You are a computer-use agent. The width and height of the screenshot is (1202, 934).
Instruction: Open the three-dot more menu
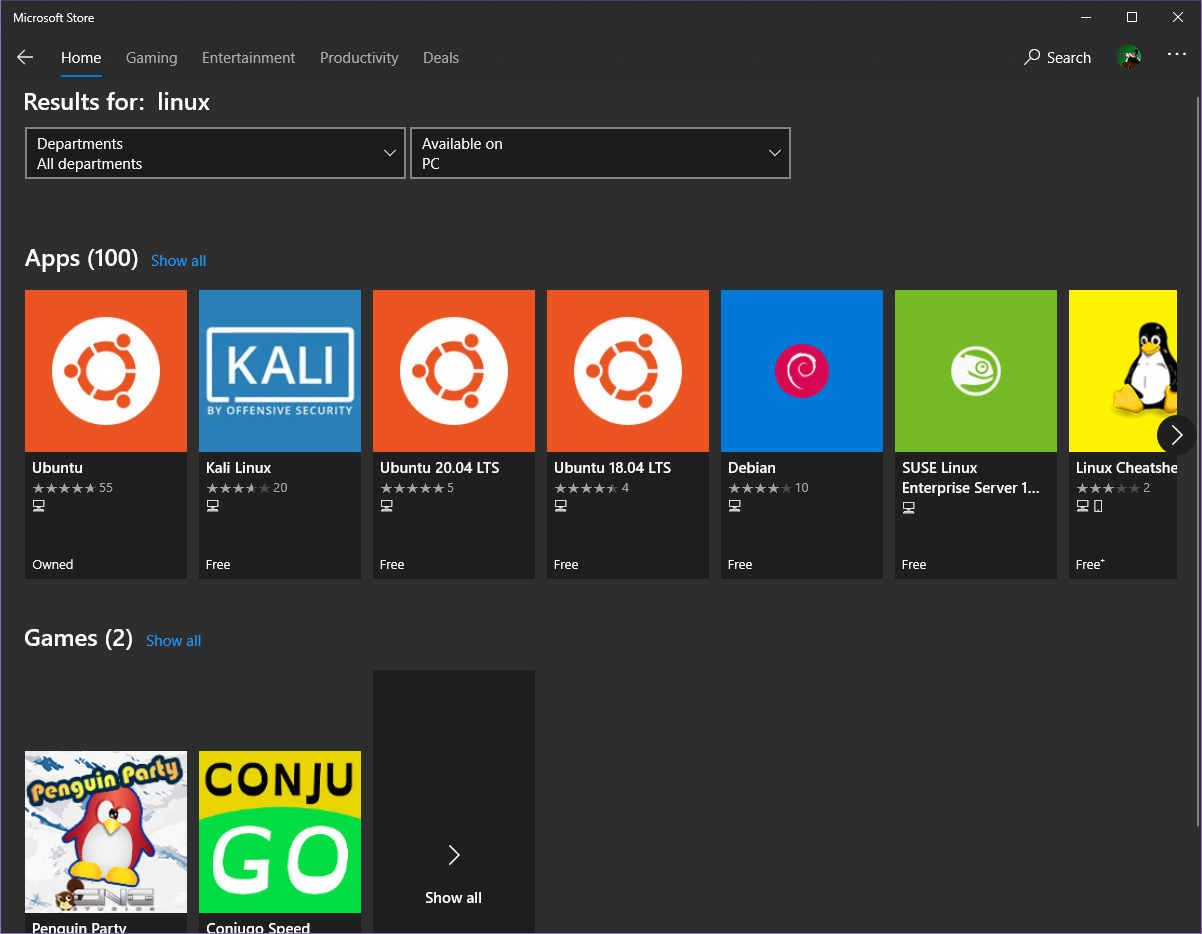coord(1176,55)
